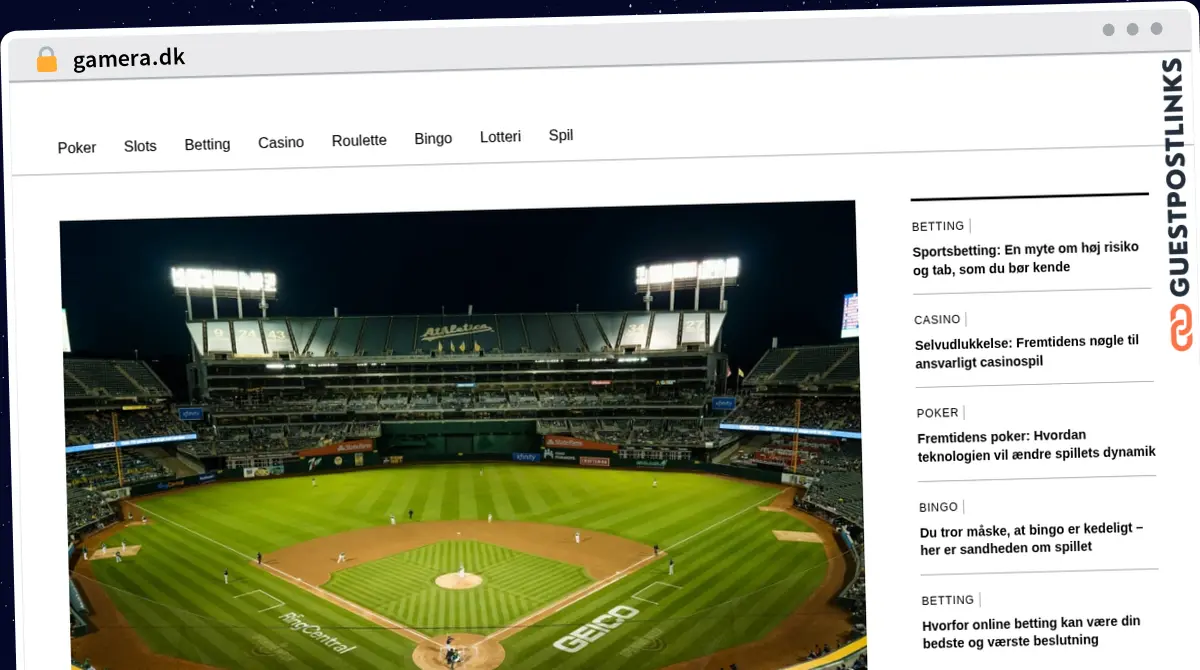
Task: Open article 'Fremtidens poker: Hvordan teknologien'
Action: pos(1036,445)
